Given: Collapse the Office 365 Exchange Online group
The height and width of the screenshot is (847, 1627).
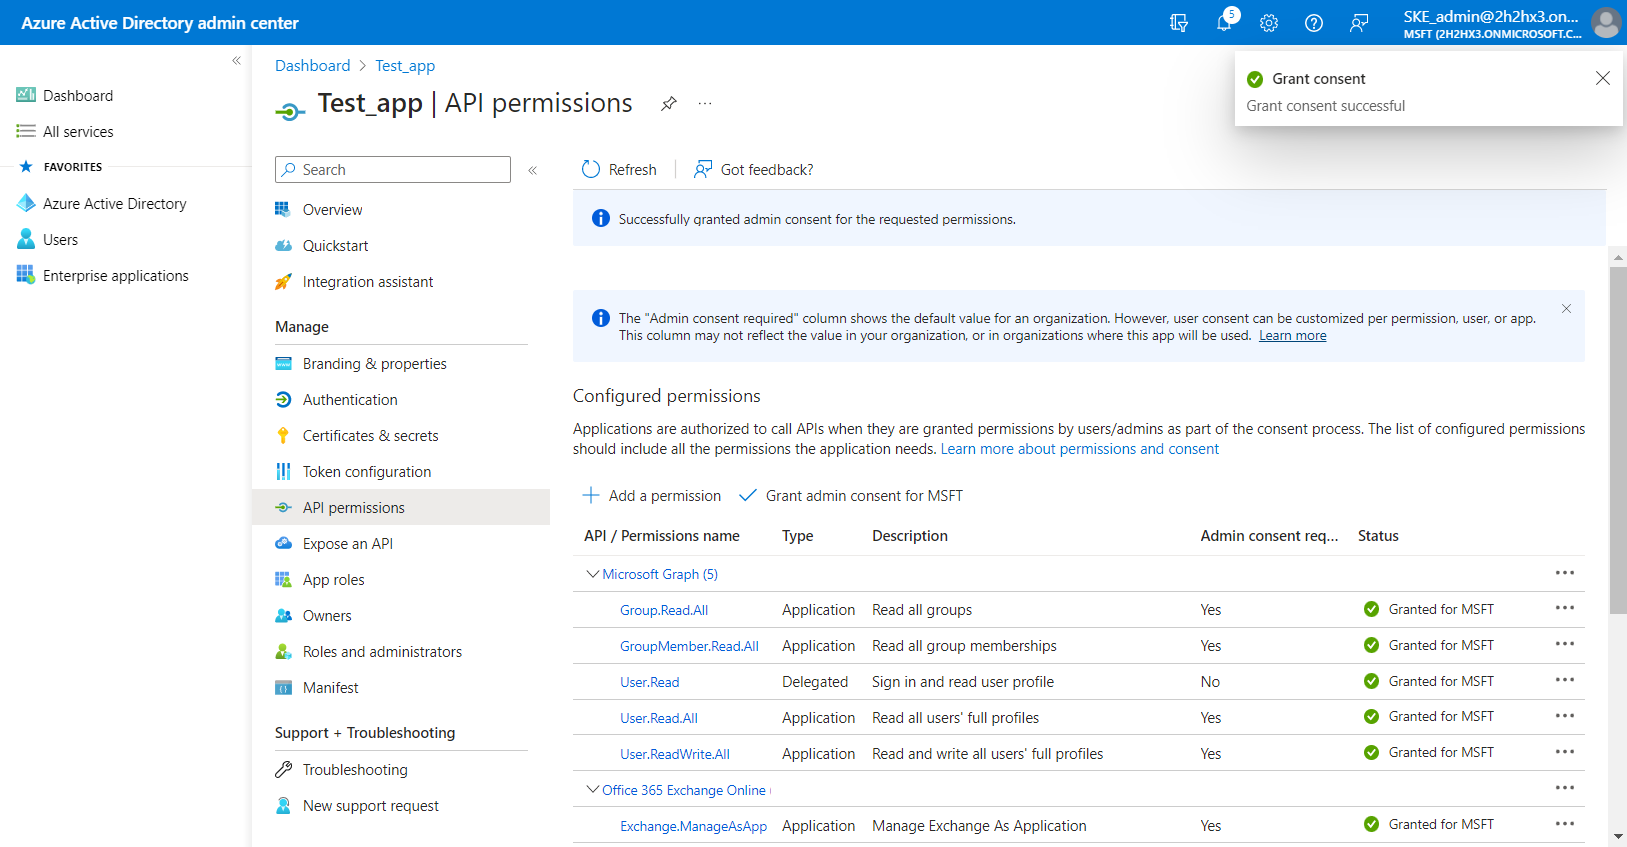Looking at the screenshot, I should pyautogui.click(x=593, y=790).
